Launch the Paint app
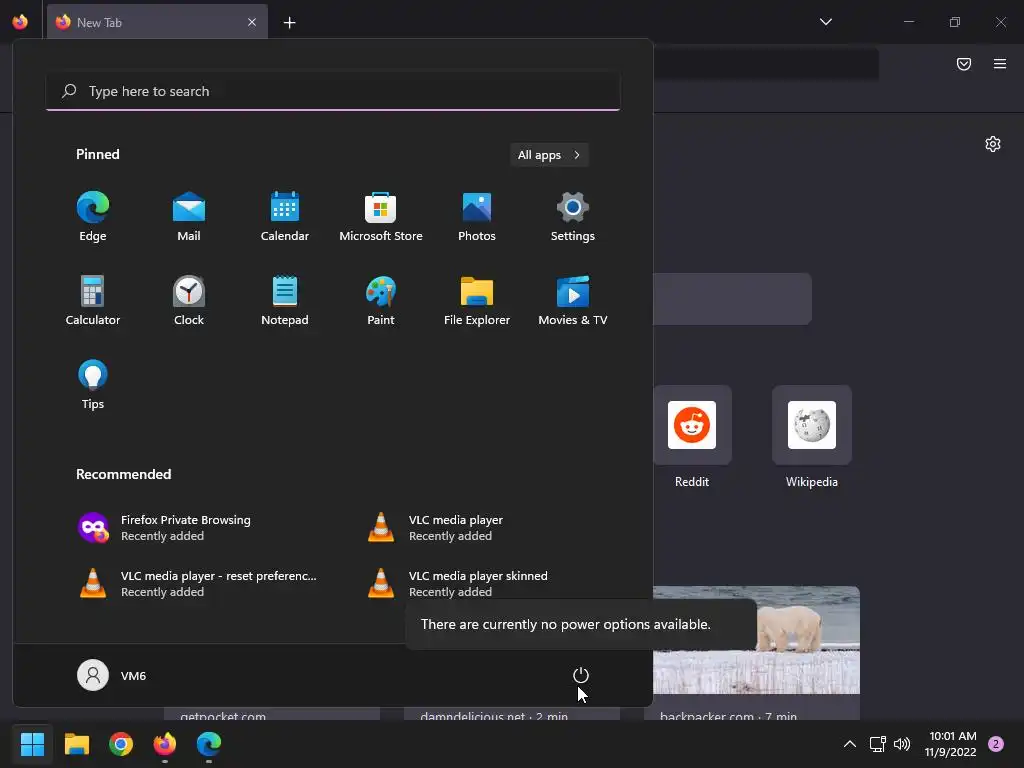Screen dimensions: 1024x768 coord(381,300)
